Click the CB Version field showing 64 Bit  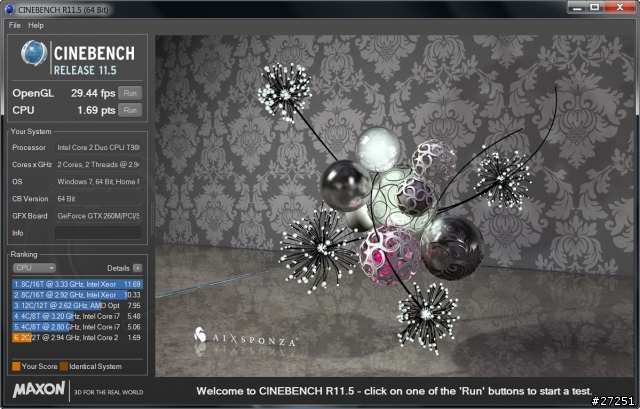pos(98,199)
